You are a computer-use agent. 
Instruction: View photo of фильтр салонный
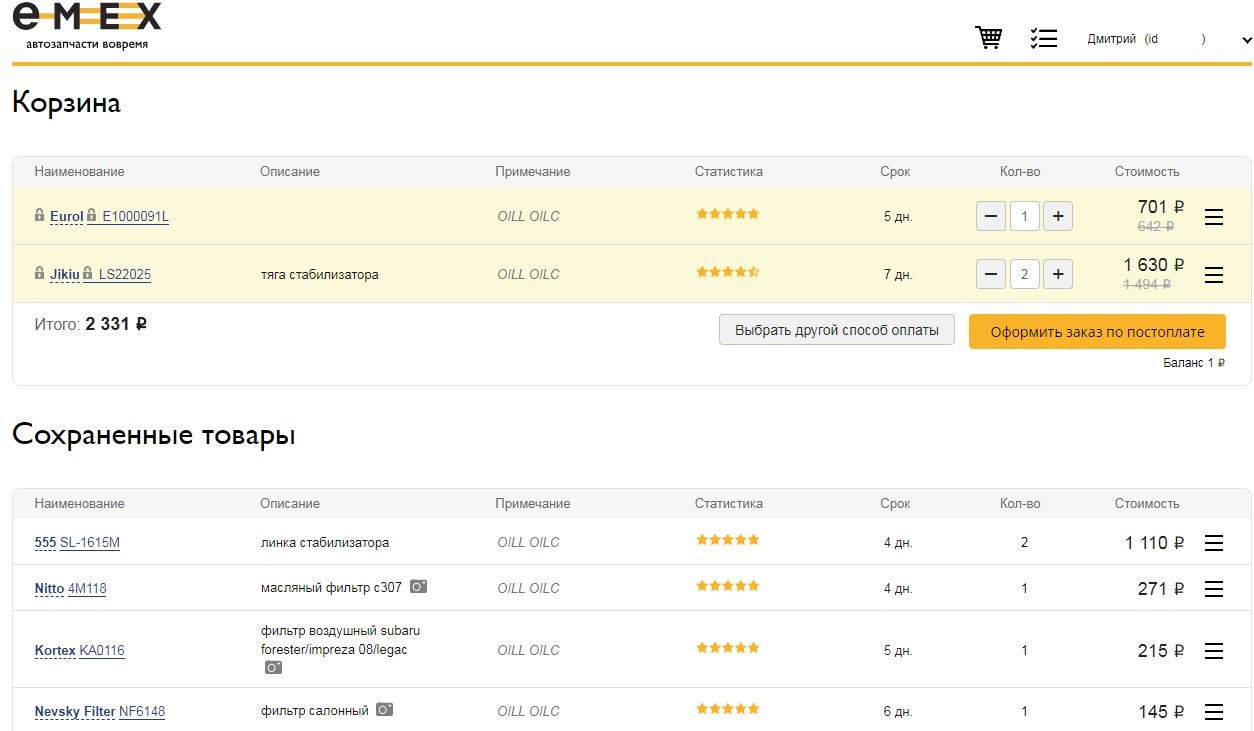click(385, 710)
